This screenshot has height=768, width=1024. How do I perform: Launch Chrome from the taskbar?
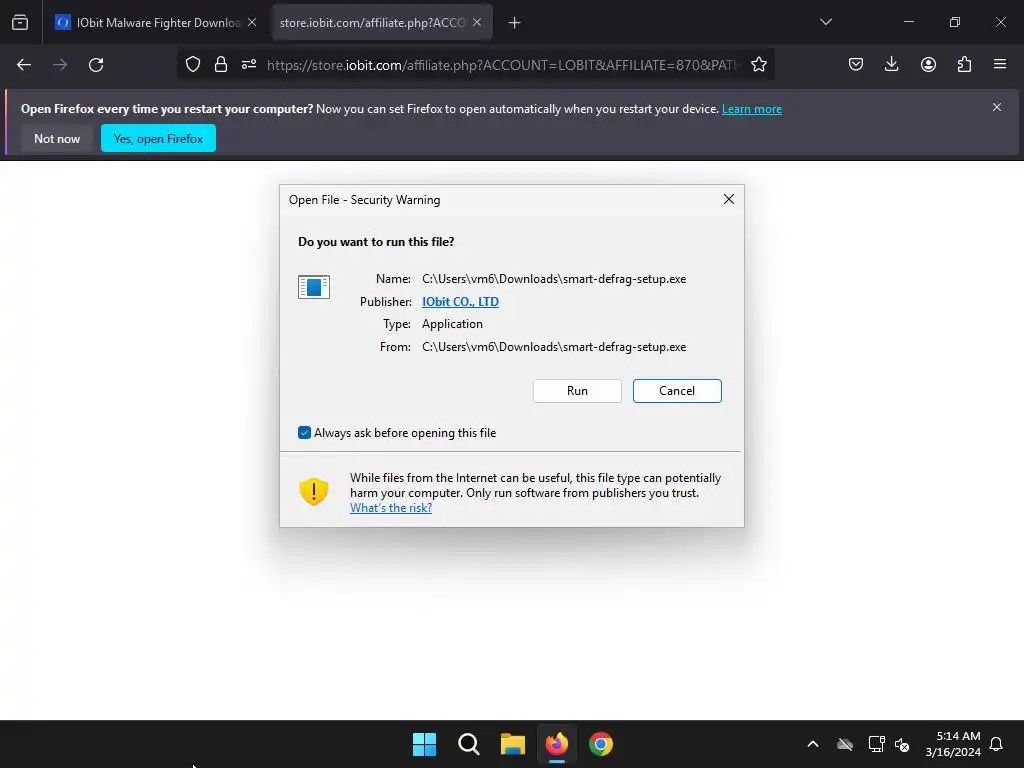pyautogui.click(x=601, y=744)
